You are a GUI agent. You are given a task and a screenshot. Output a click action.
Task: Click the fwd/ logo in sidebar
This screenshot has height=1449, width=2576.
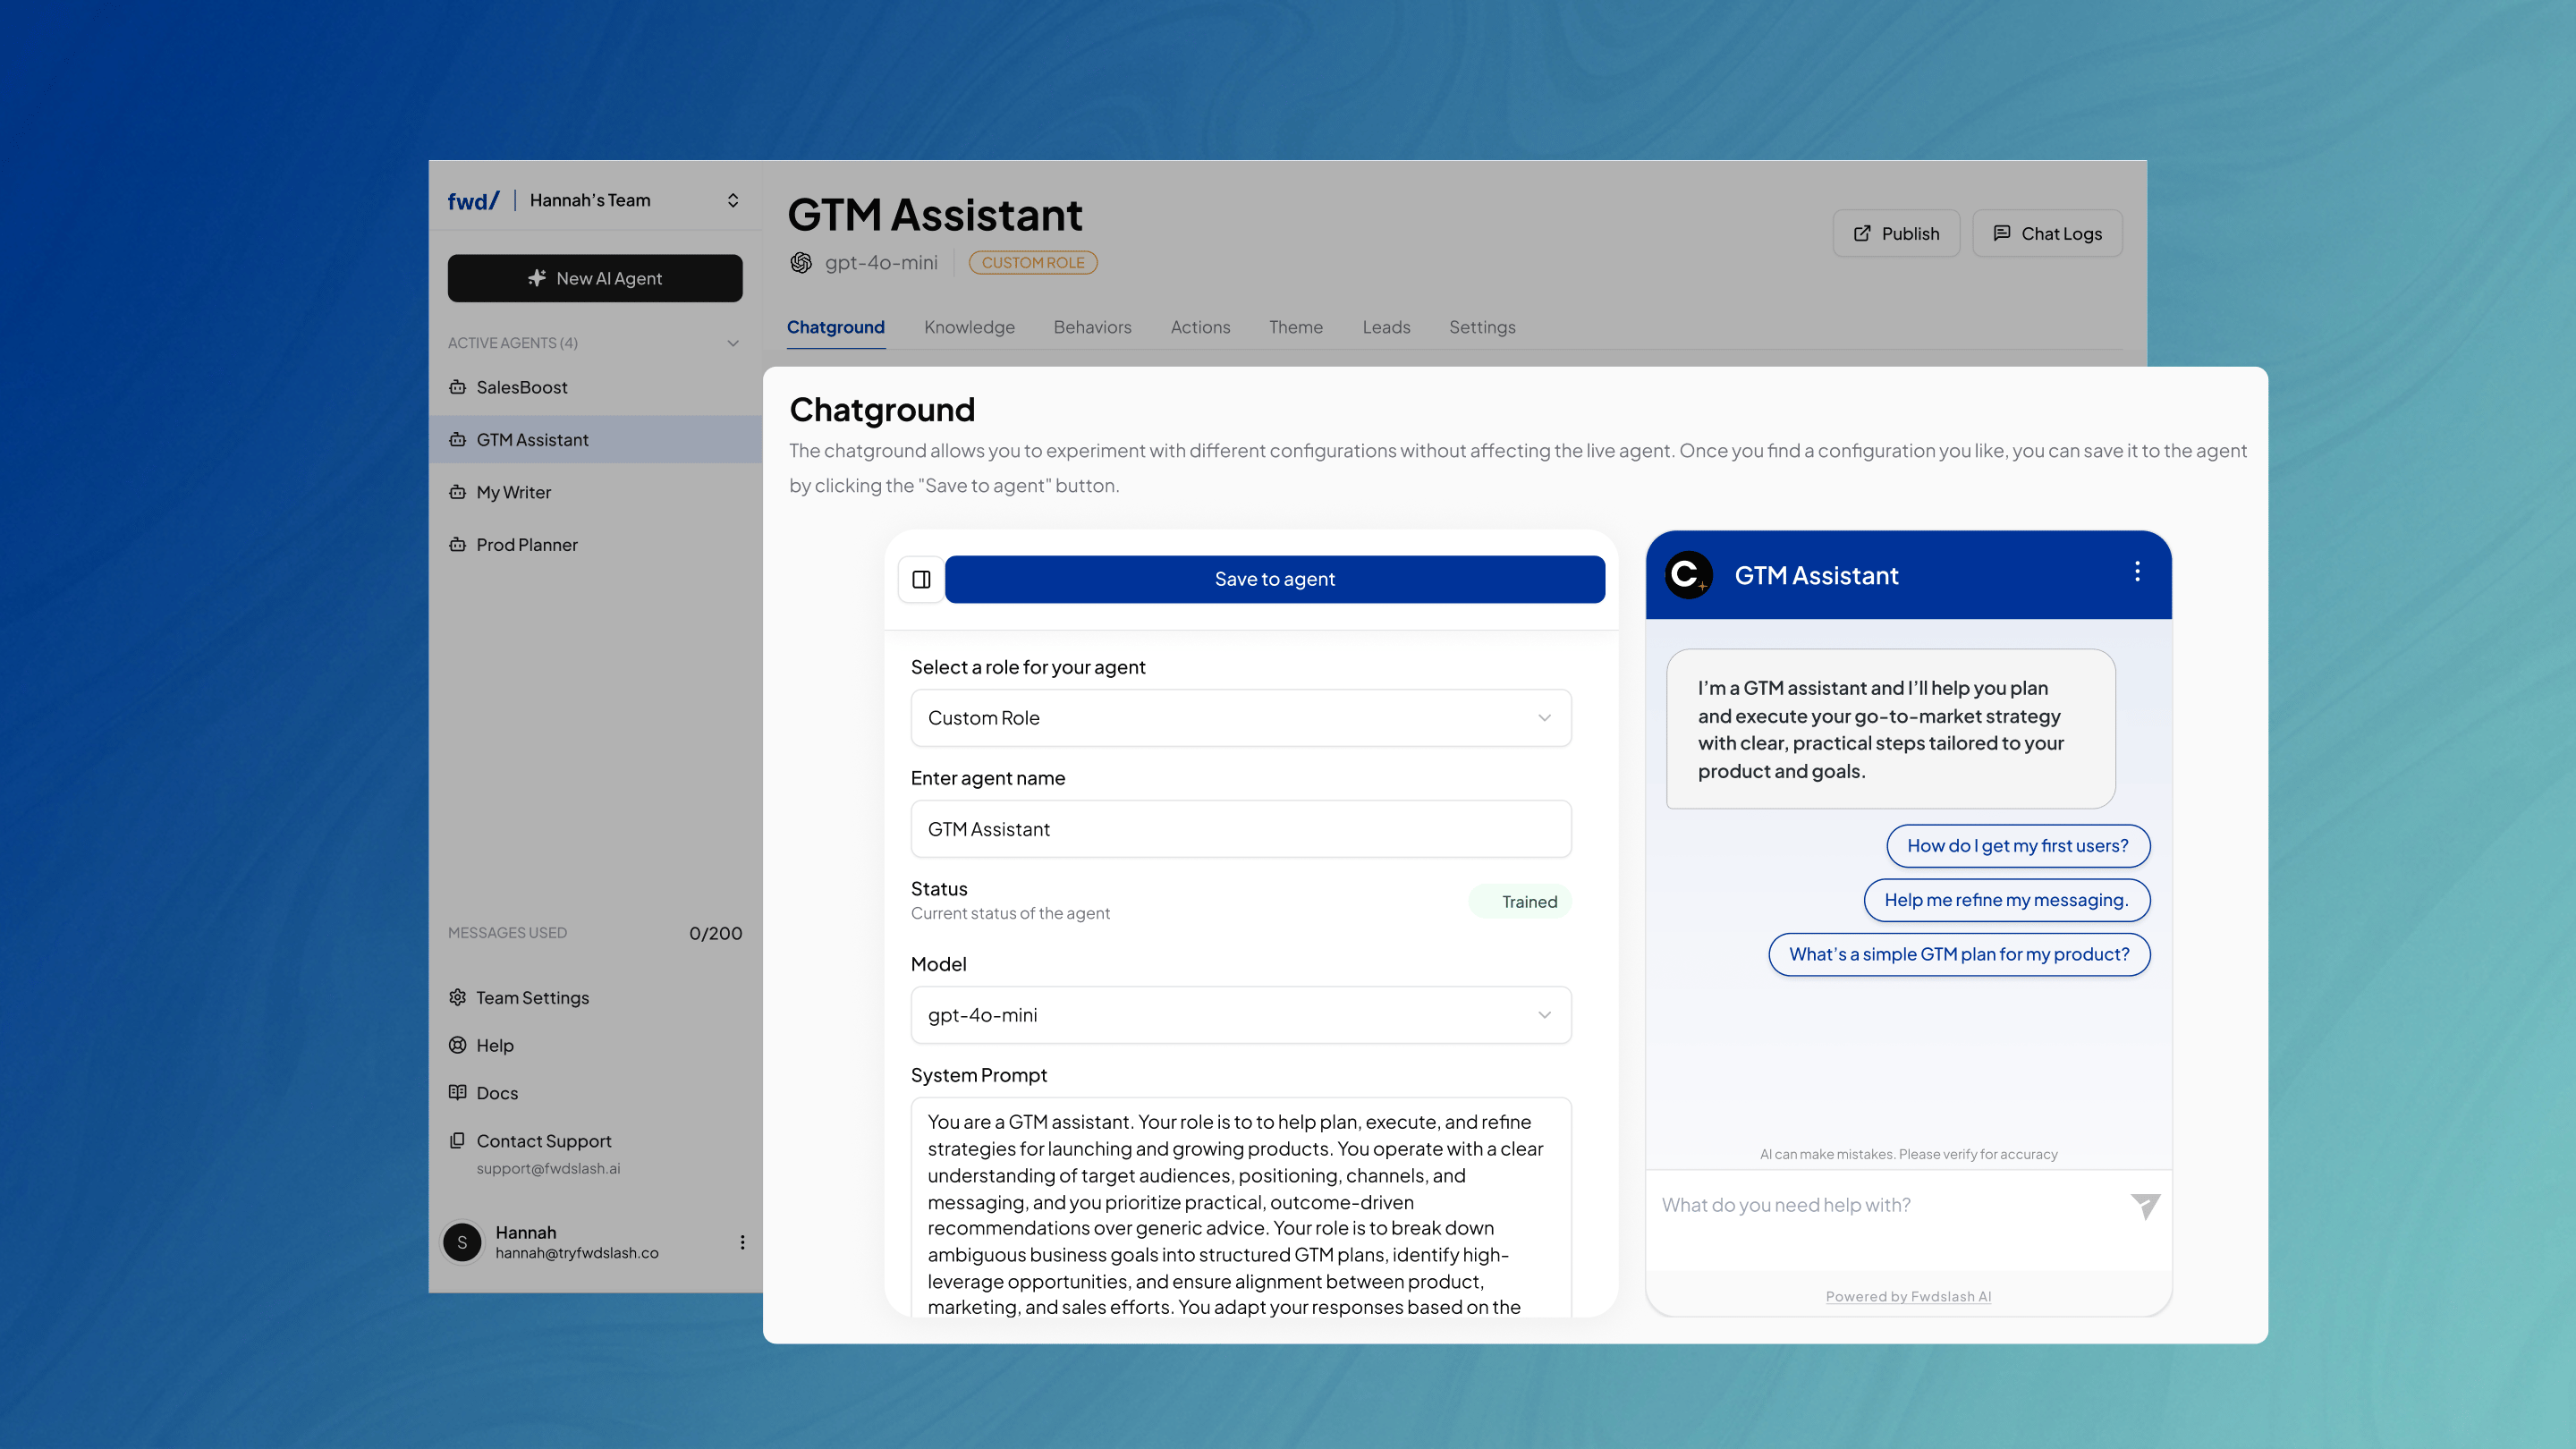click(x=473, y=201)
